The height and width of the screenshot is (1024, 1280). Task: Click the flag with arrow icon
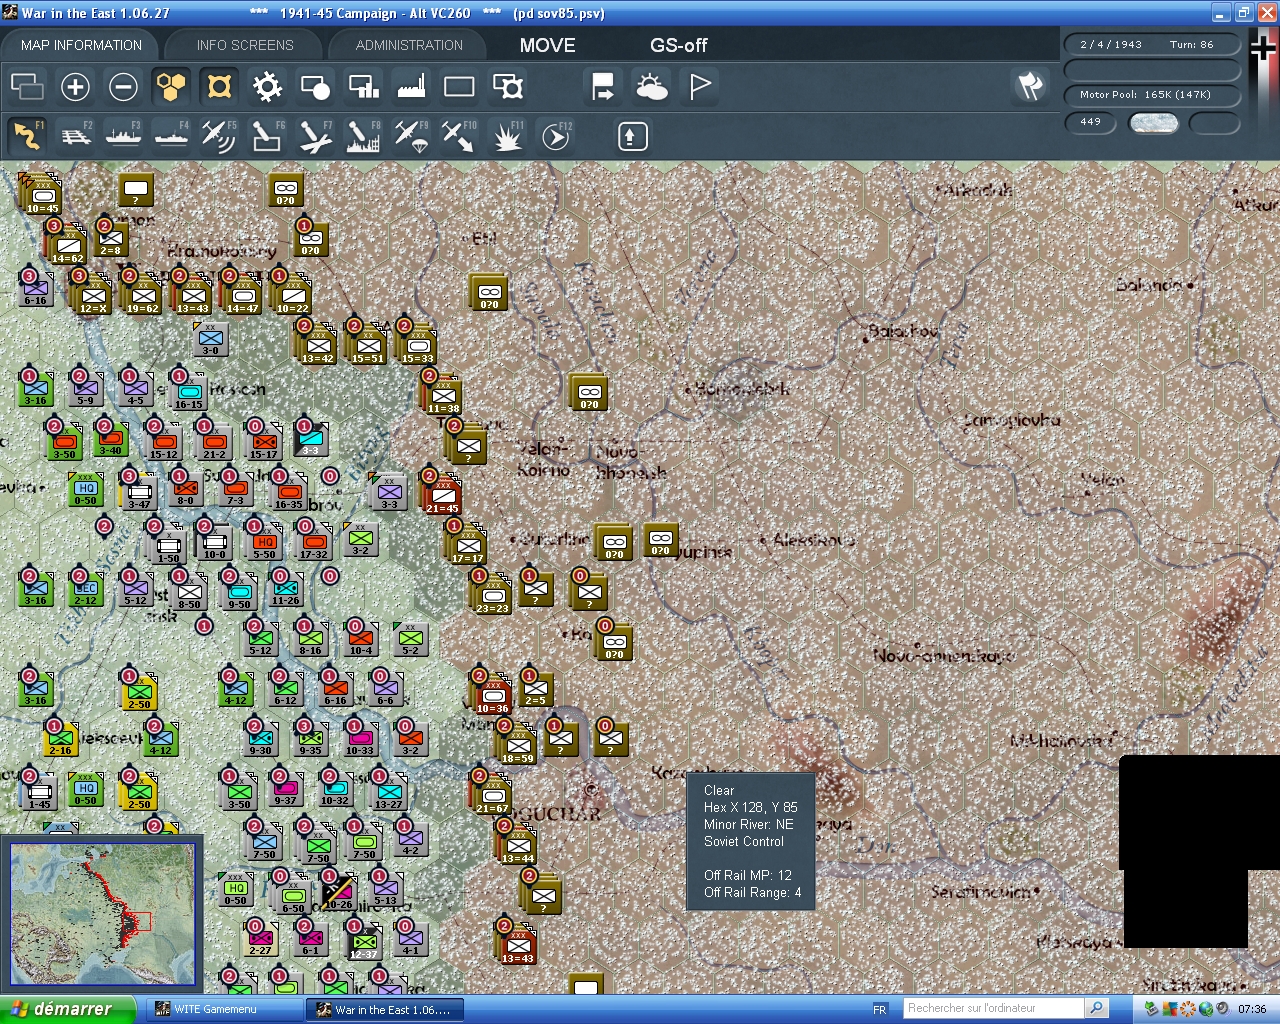click(603, 87)
